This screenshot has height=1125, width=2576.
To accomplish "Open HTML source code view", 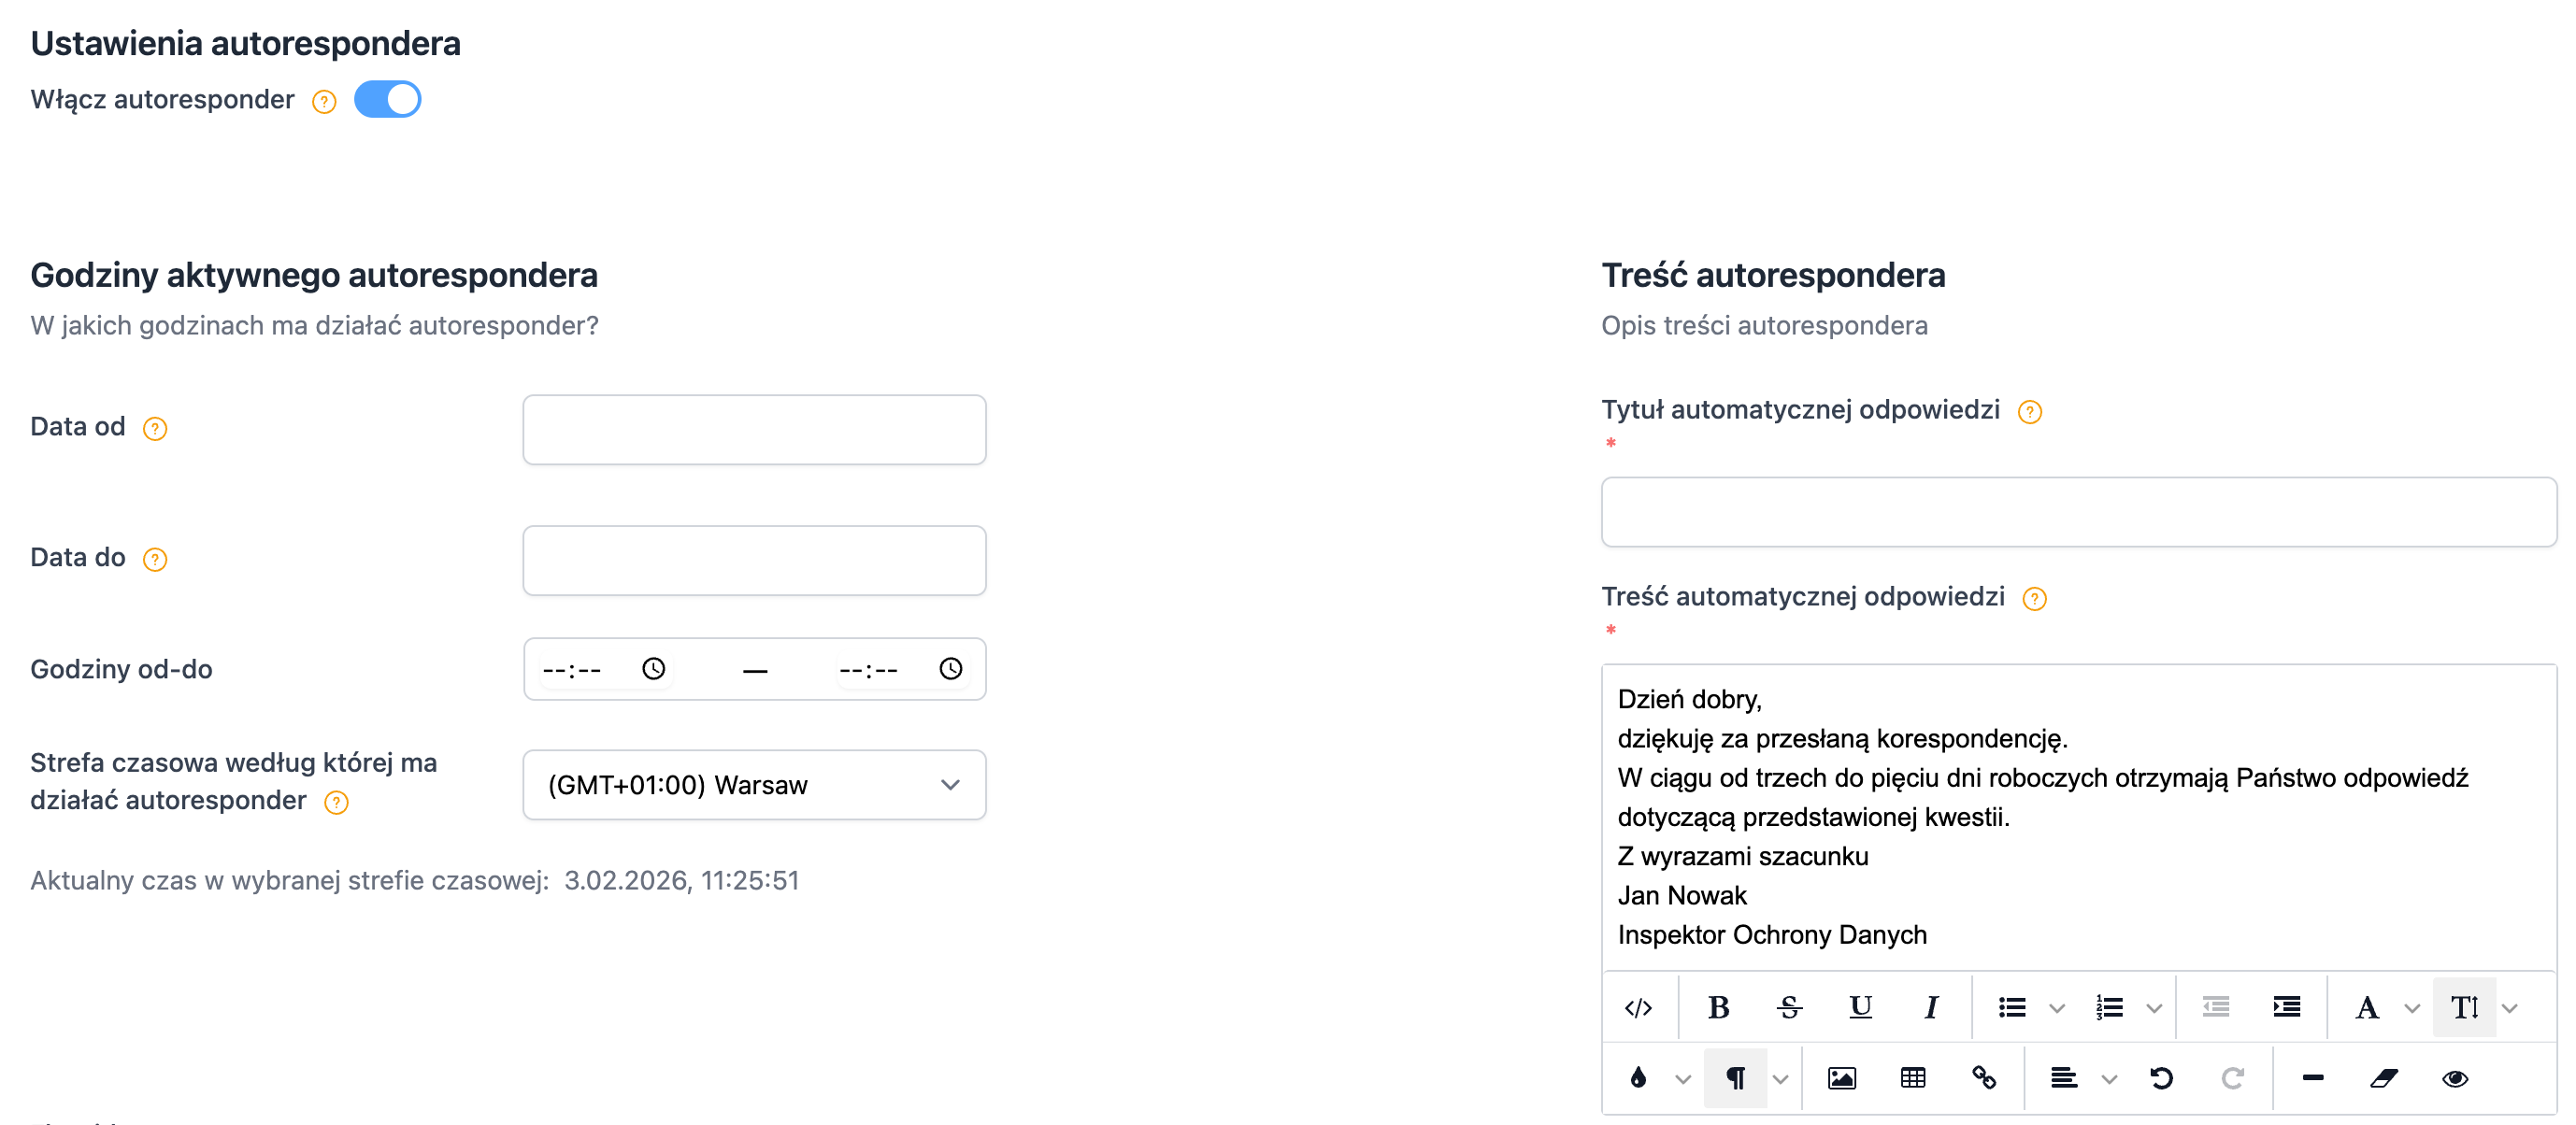I will (x=1638, y=1007).
